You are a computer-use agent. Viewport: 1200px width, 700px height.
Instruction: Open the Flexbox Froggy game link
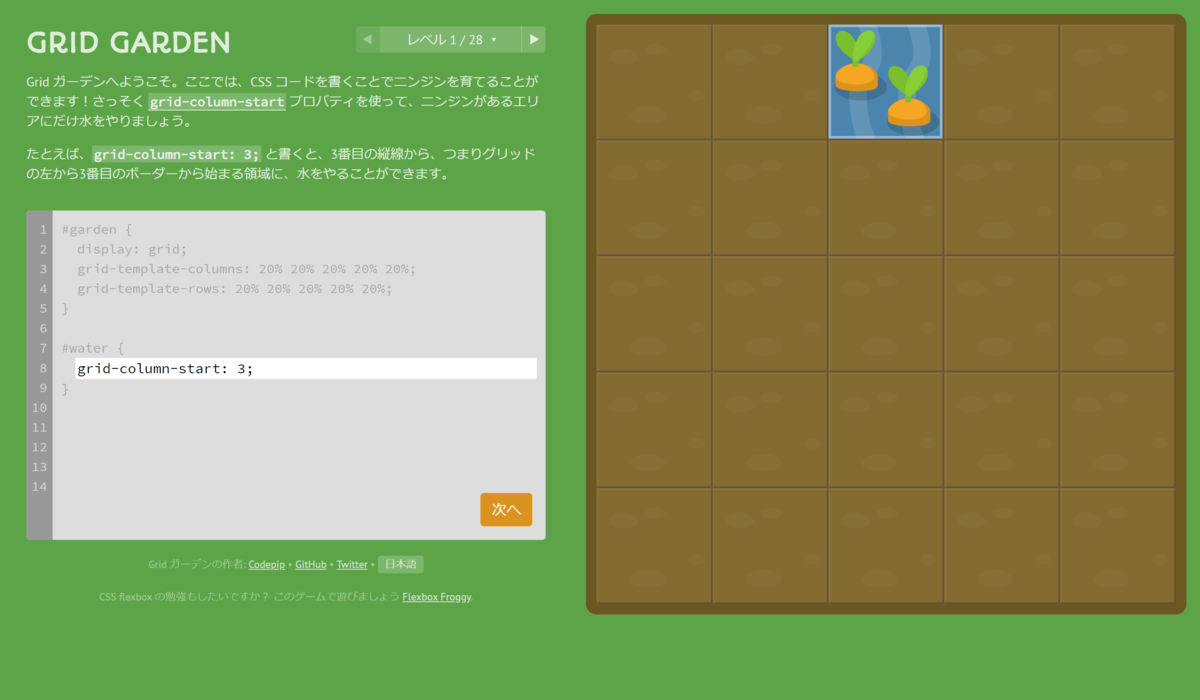(x=436, y=596)
